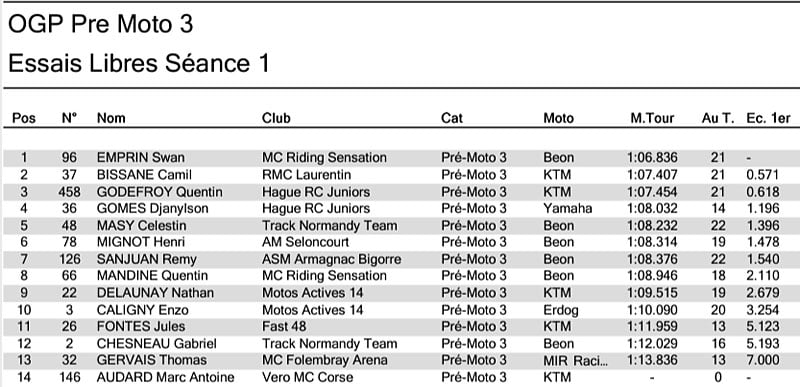This screenshot has width=800, height=387.
Task: Select the Nom column header
Action: 111,118
